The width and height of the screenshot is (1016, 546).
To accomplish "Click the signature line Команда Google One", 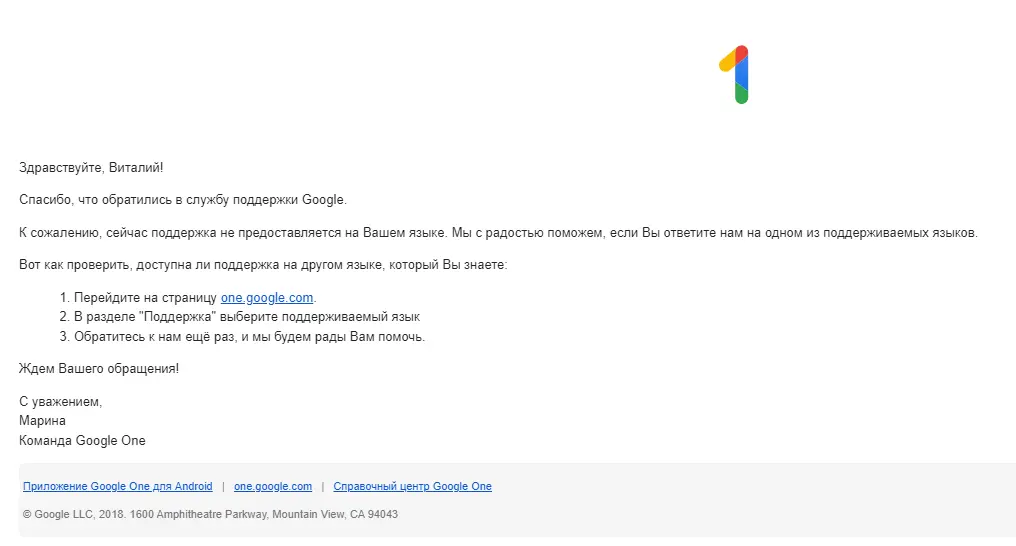I will coord(82,440).
